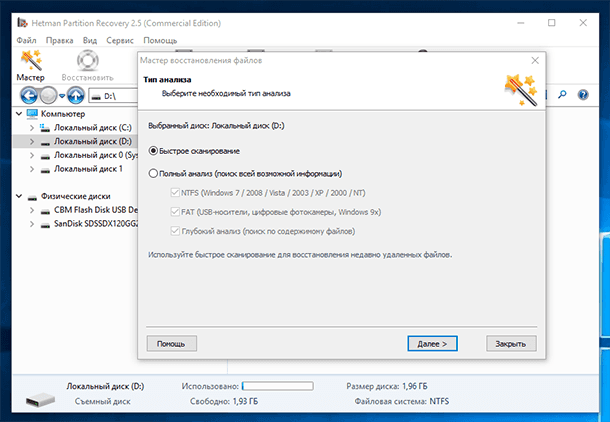
Task: Open the Помощь menu
Action: tap(160, 40)
